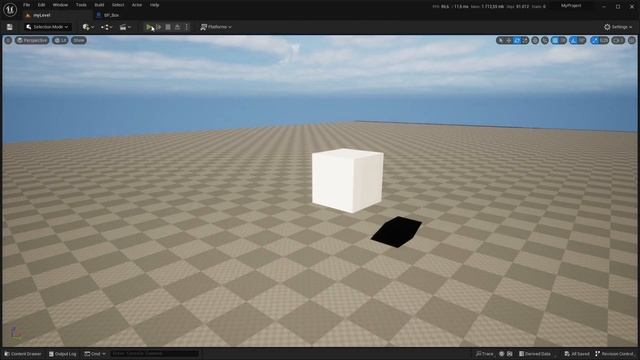Viewport: 640px width, 360px height.
Task: Open the Tools menu
Action: pos(81,5)
